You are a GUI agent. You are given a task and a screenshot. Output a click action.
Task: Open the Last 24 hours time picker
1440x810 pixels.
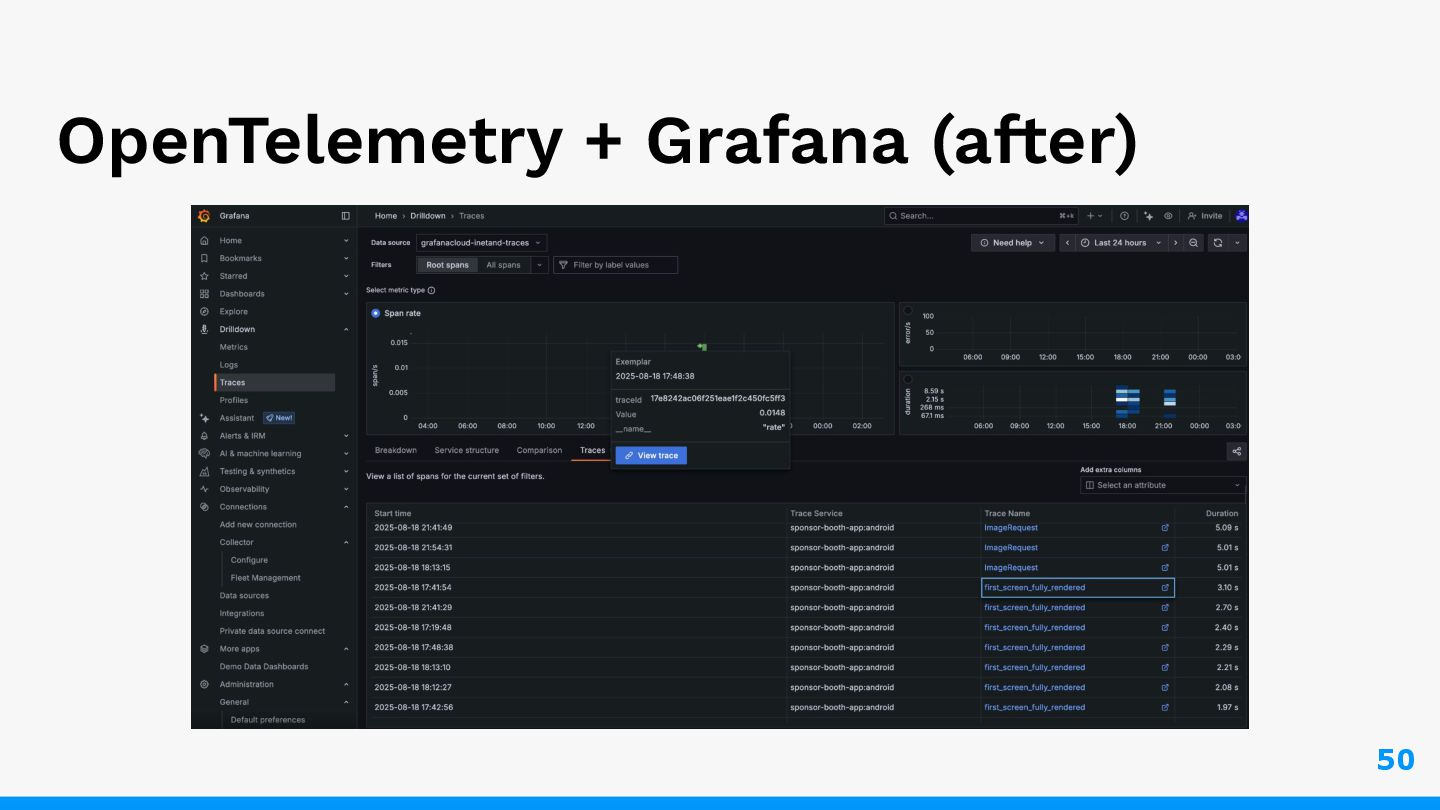1122,243
